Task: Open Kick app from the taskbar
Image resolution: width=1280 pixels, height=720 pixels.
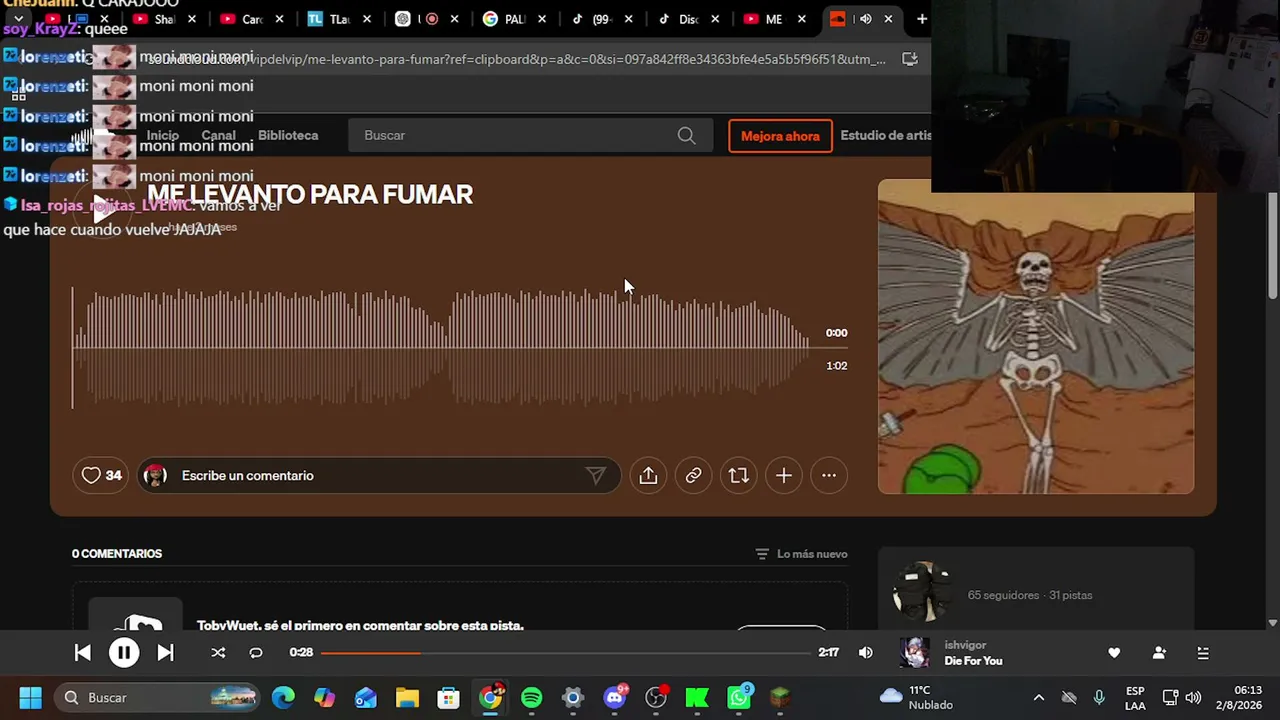Action: click(697, 698)
